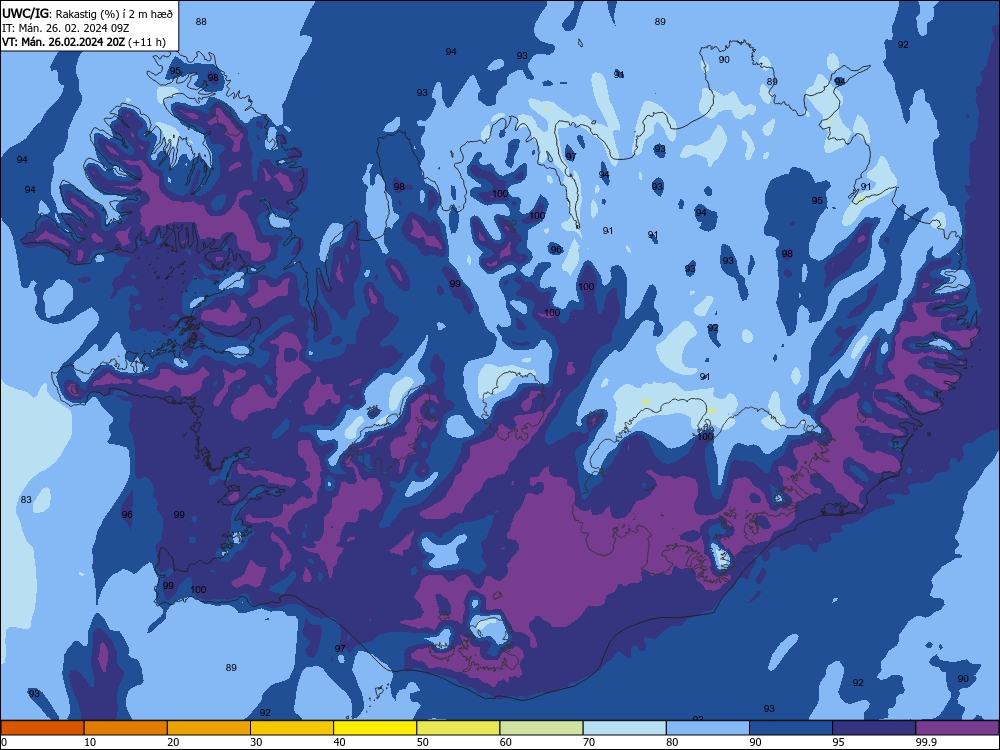Image resolution: width=1000 pixels, height=750 pixels.
Task: Click the light blue 80–90 legend swatch
Action: pyautogui.click(x=708, y=728)
